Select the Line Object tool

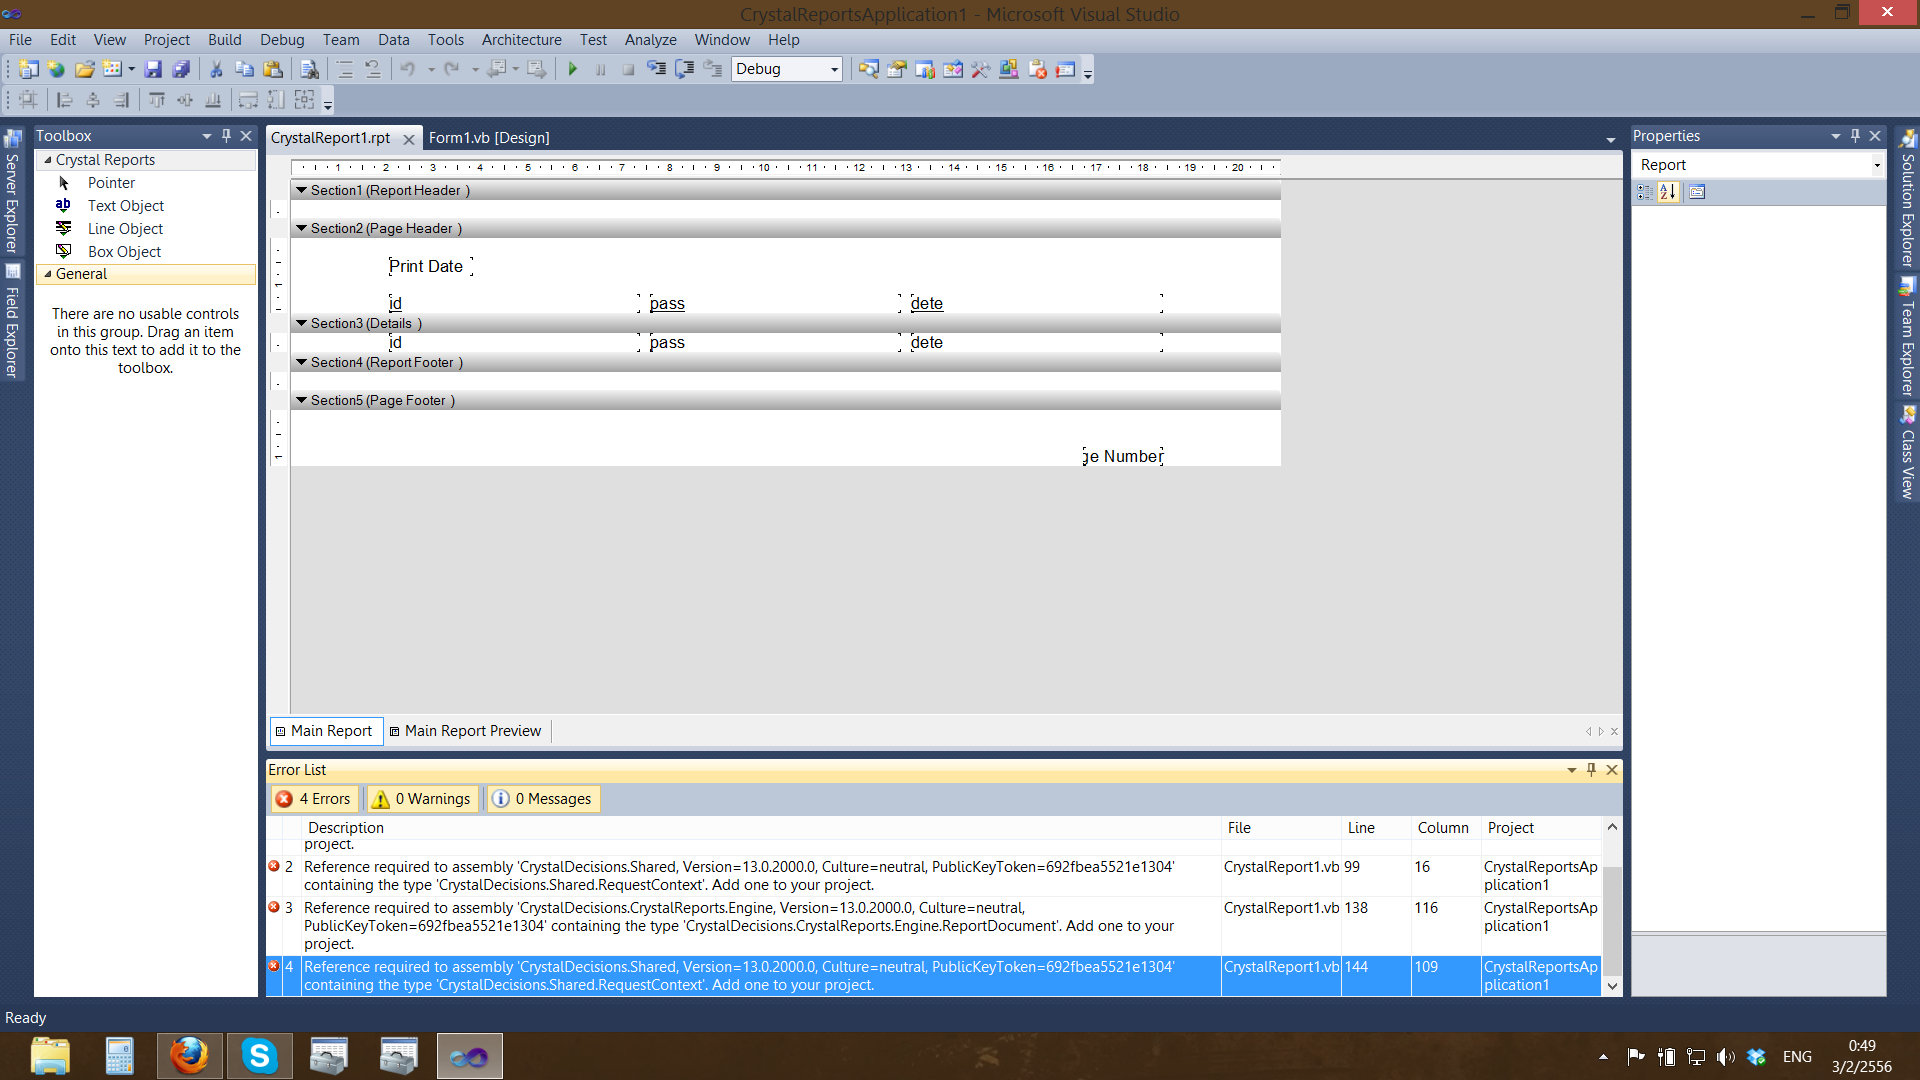pyautogui.click(x=125, y=229)
